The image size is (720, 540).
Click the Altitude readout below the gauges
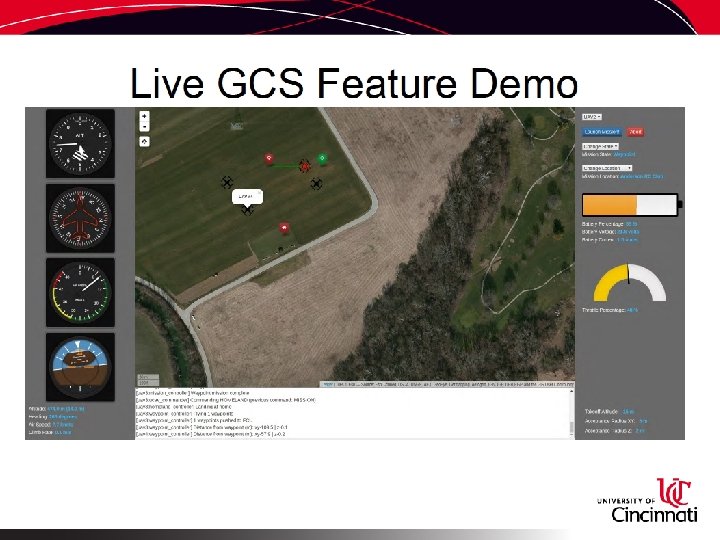coord(56,408)
